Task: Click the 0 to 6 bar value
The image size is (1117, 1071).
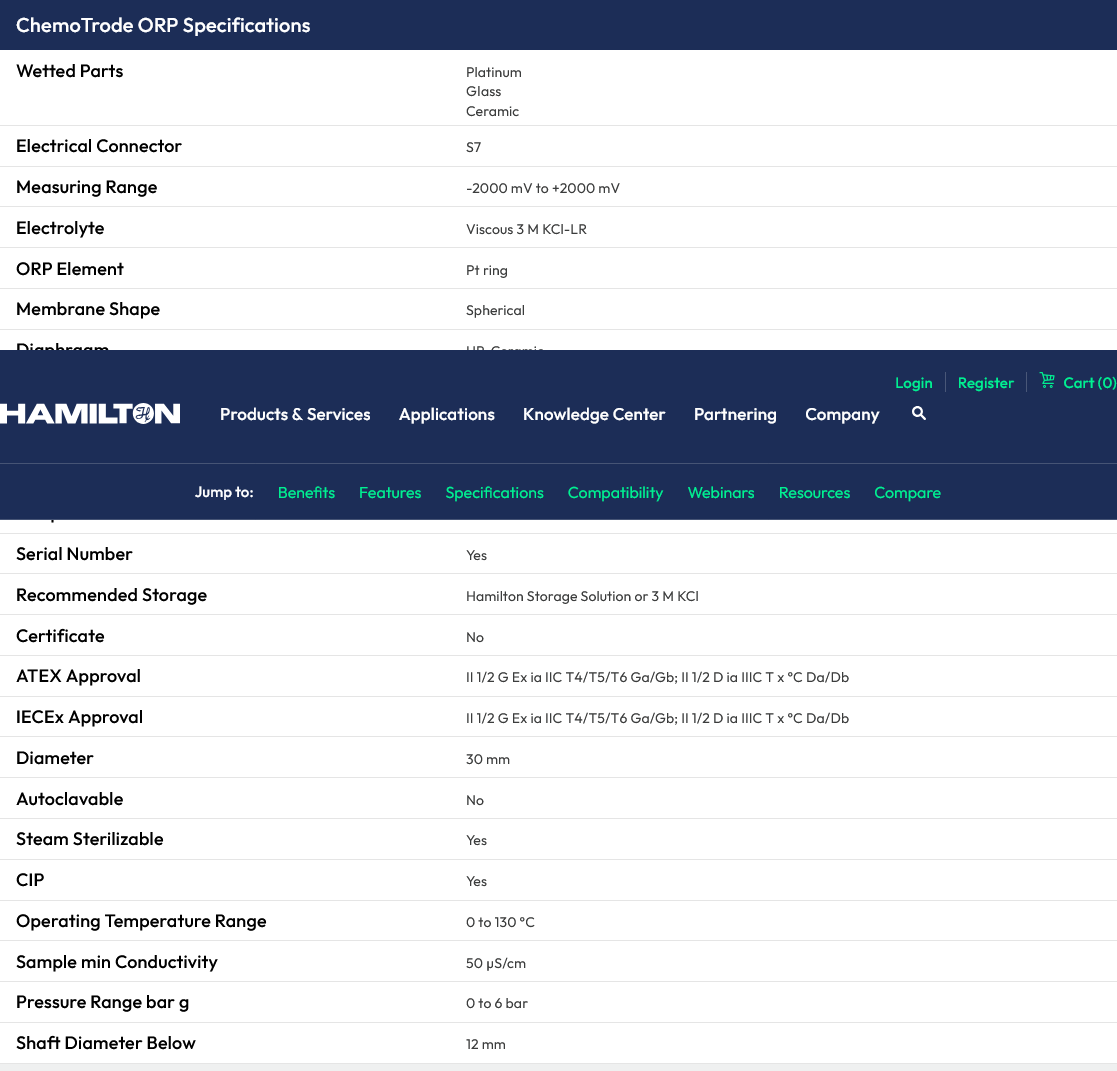Action: tap(497, 1003)
